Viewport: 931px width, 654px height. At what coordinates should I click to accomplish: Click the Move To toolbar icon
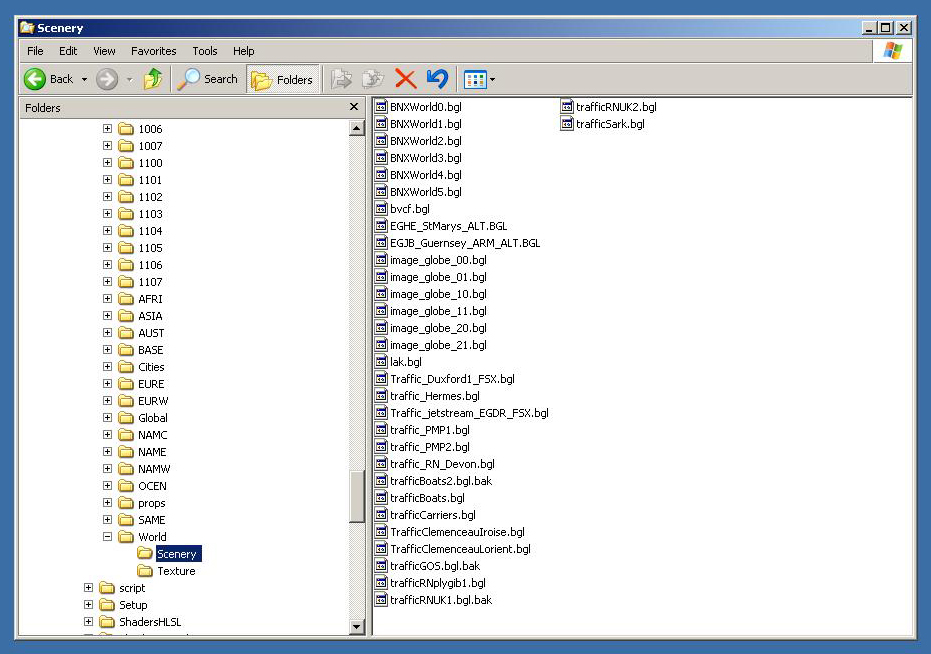coord(341,79)
